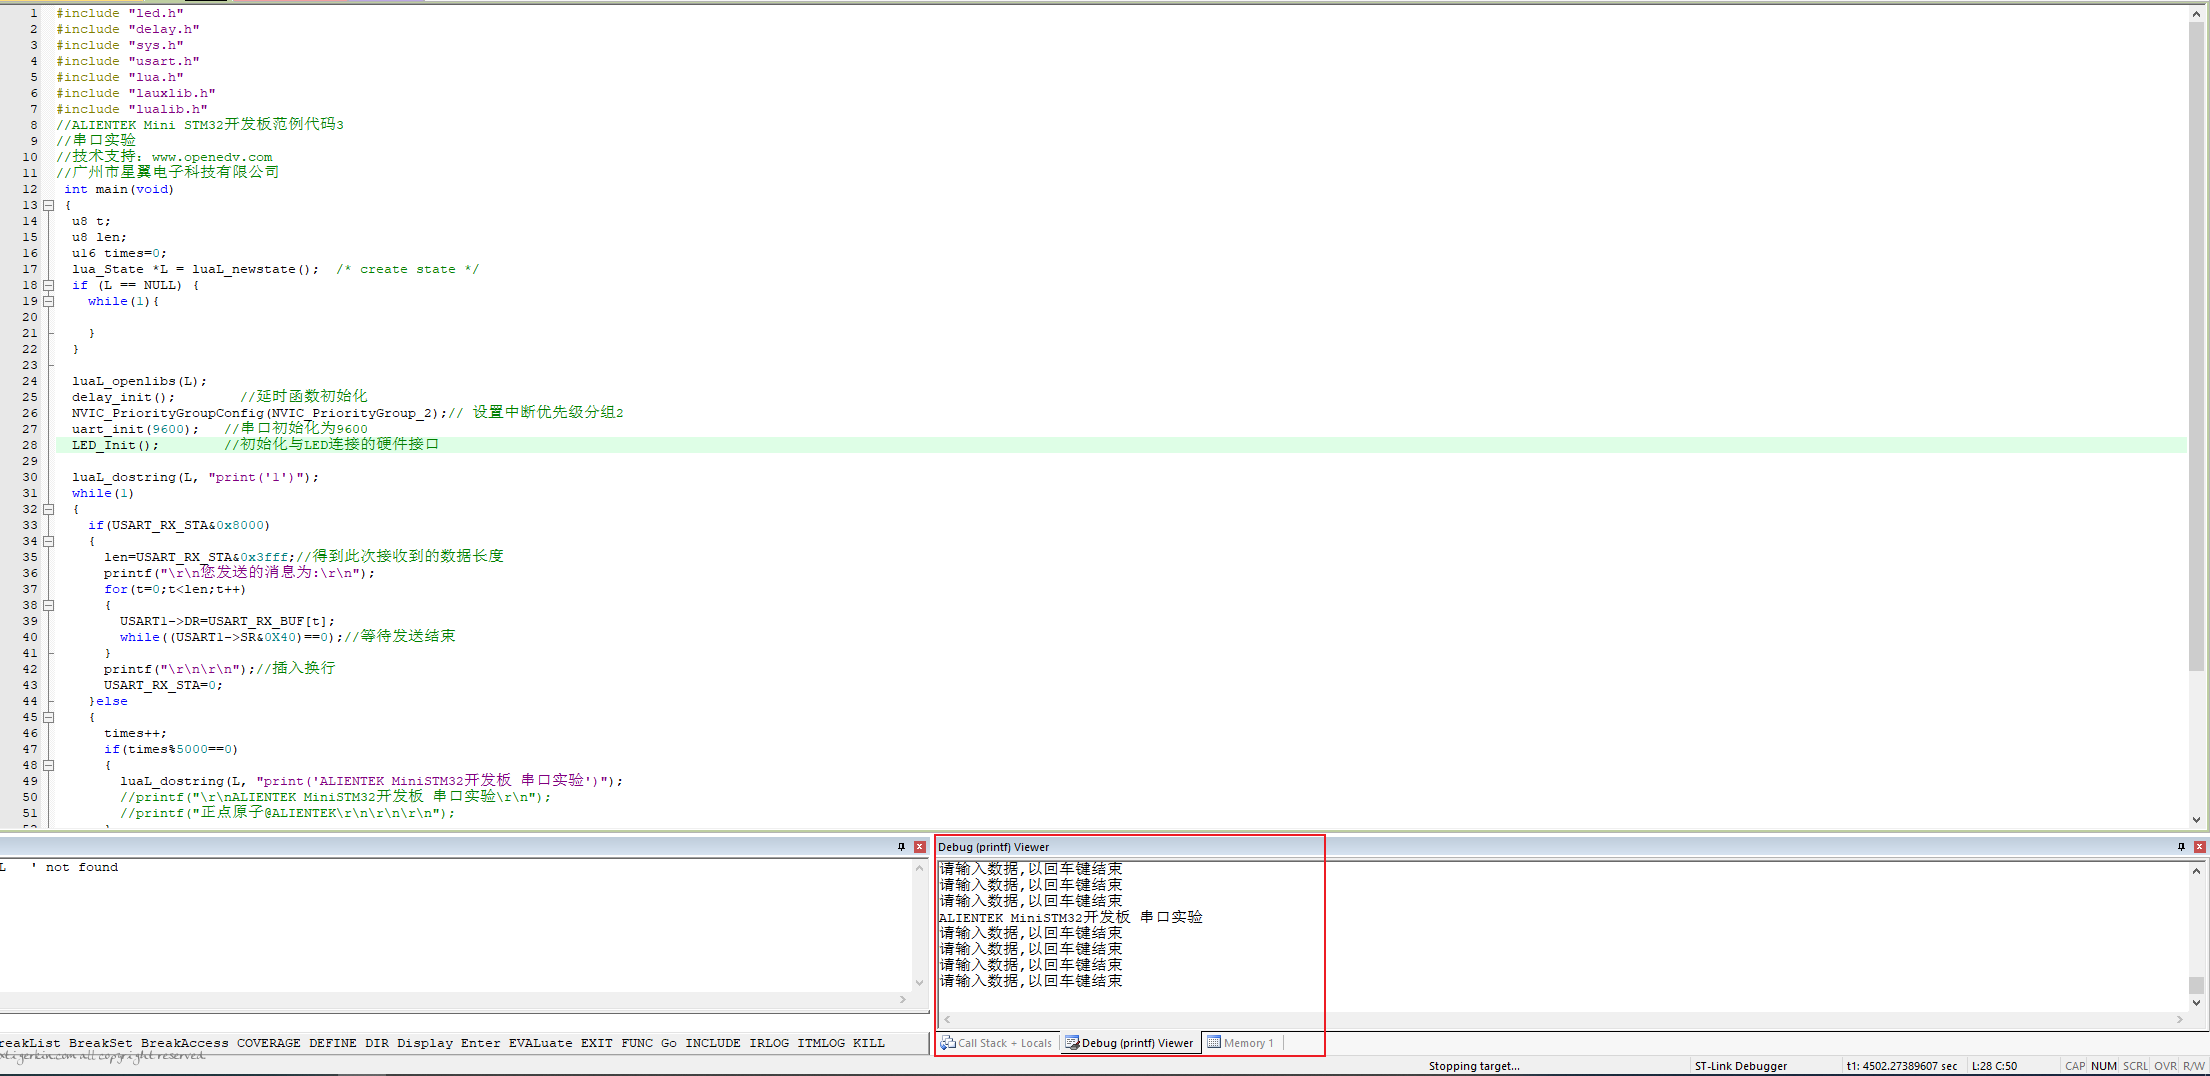Click the SCRL indicator in the status bar

(x=2135, y=1066)
